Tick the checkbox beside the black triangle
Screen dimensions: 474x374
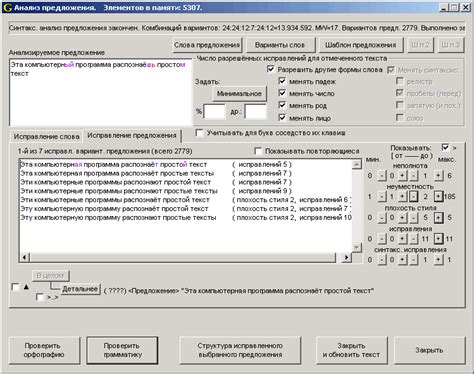(15, 287)
